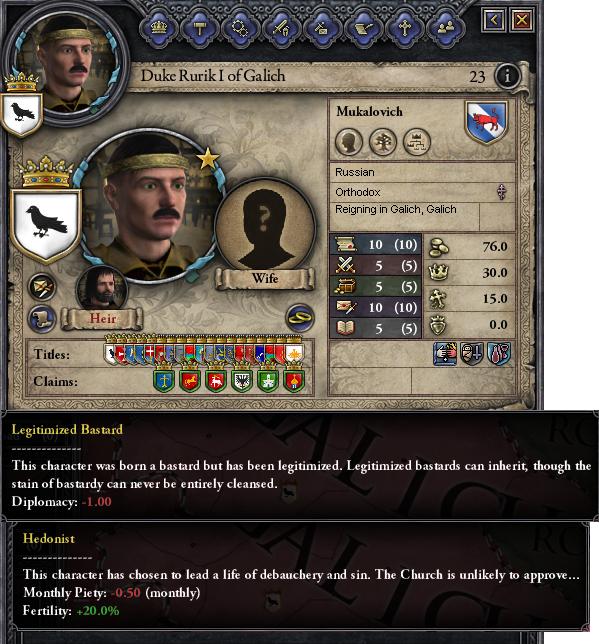Open the Religion tab cross icon
599x644 pixels.
(x=405, y=28)
